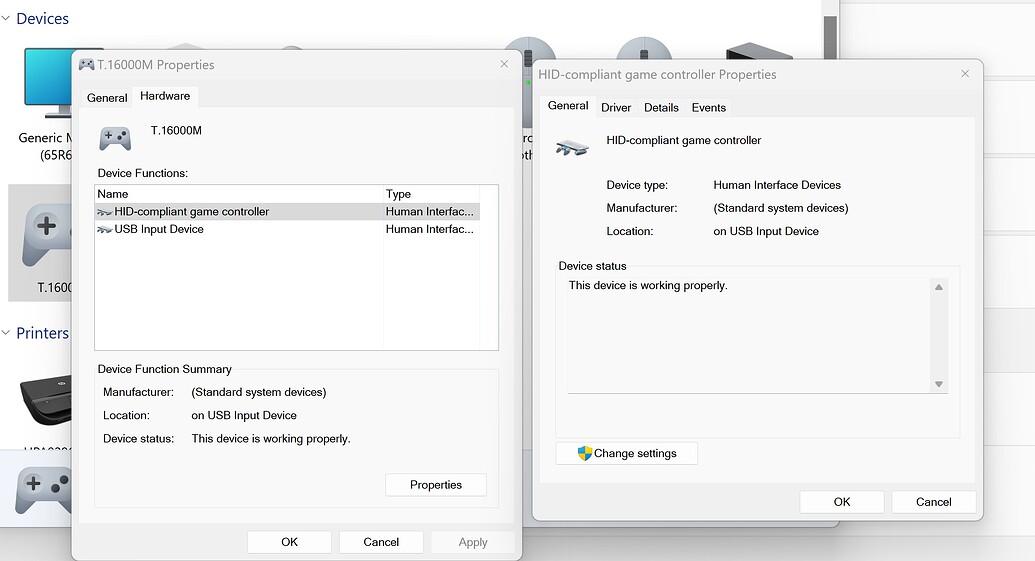1035x561 pixels.
Task: Open the Driver tab
Action: [616, 107]
